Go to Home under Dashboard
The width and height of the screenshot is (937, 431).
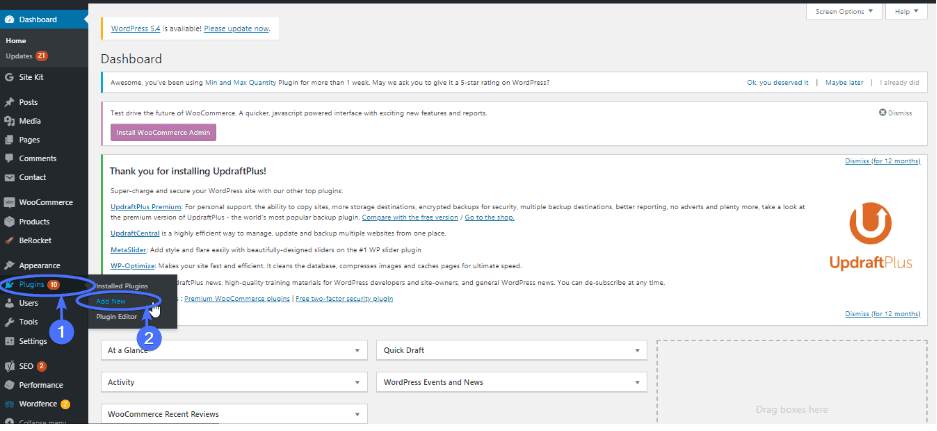tap(16, 41)
